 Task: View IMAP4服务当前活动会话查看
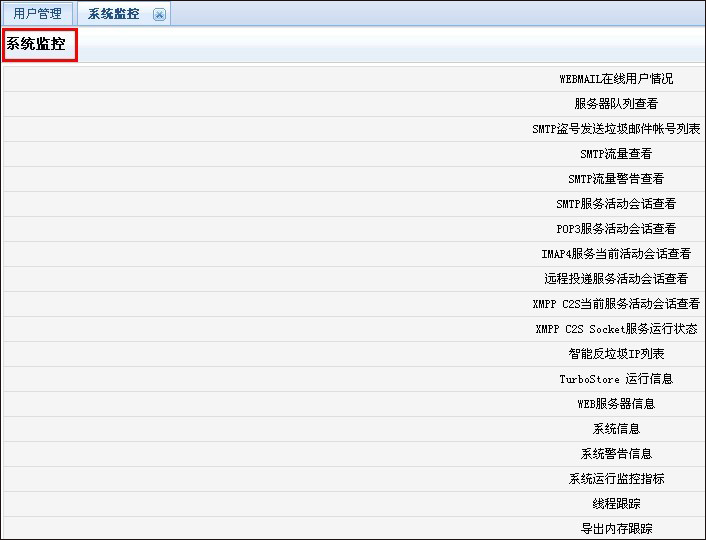pos(616,254)
